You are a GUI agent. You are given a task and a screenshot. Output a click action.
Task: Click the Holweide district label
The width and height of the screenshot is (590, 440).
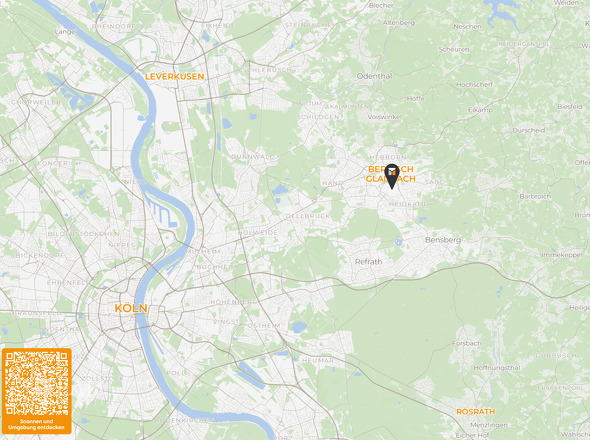pos(258,233)
